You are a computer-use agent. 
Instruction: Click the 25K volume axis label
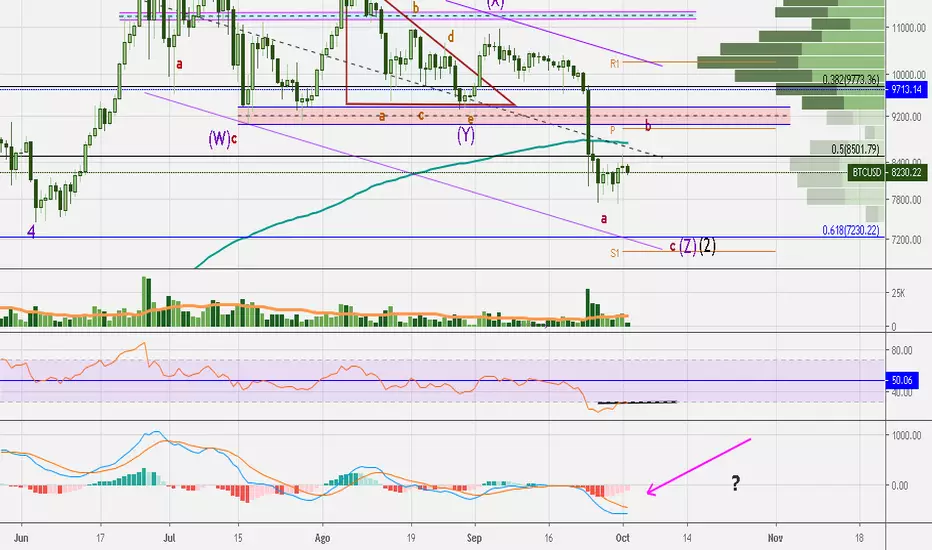click(x=898, y=293)
